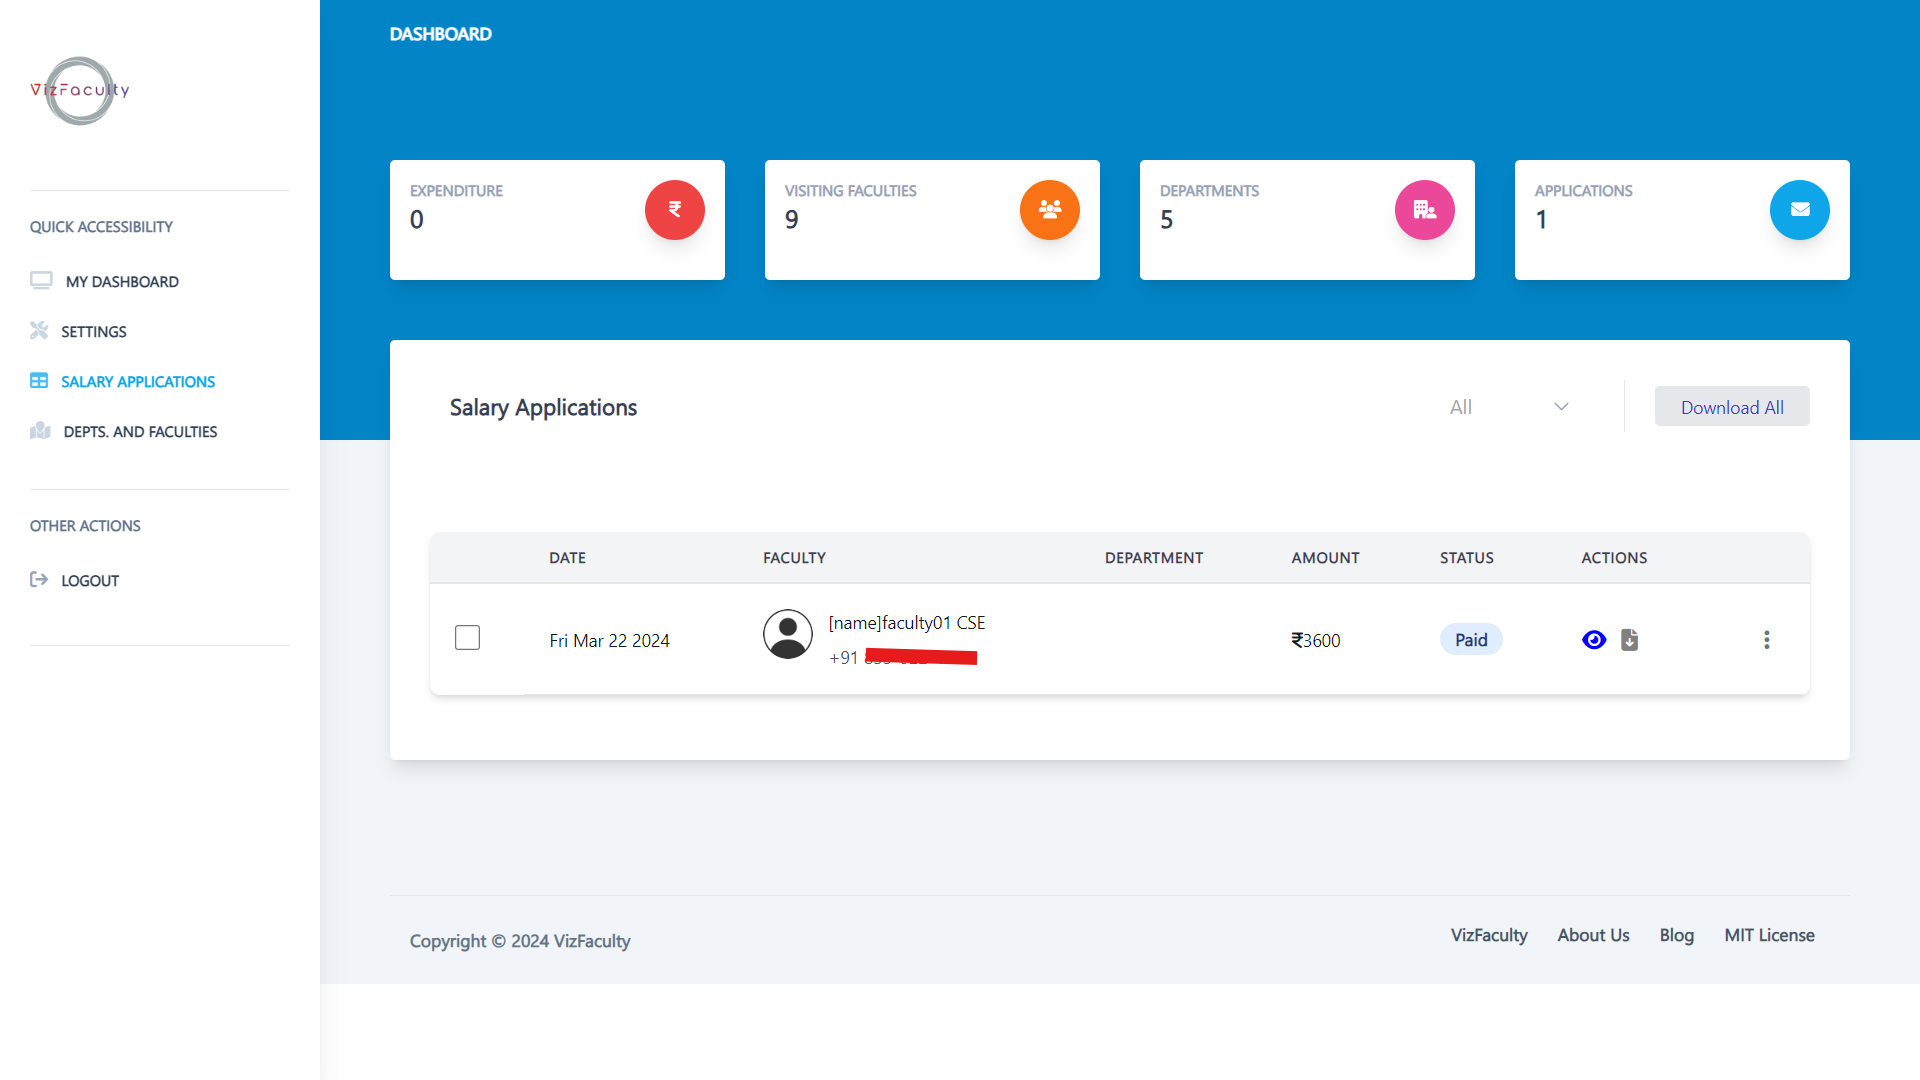Click the pink Departments building icon
Image resolution: width=1920 pixels, height=1080 pixels.
pos(1425,210)
